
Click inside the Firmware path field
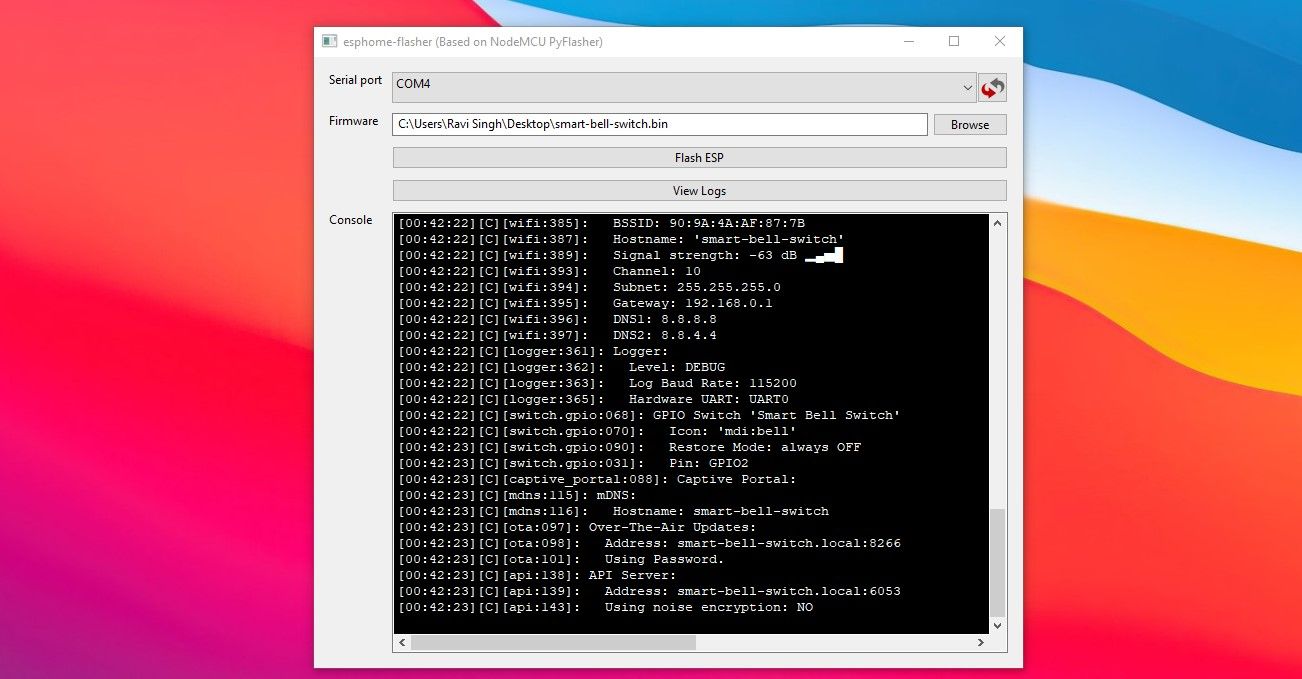pyautogui.click(x=660, y=124)
